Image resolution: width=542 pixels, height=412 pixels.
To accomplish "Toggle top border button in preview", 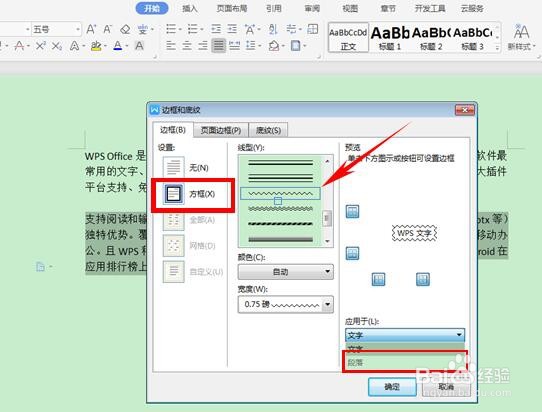I will [x=352, y=211].
